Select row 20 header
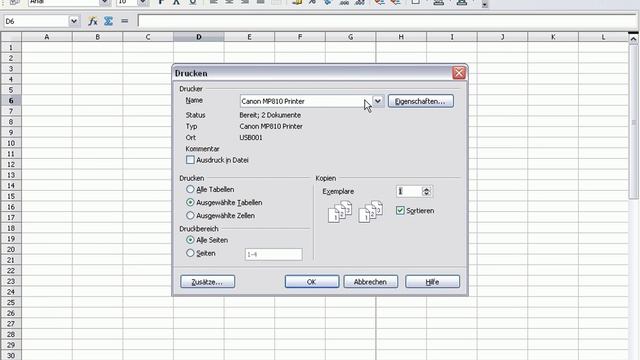640x360 pixels. pos(11,249)
